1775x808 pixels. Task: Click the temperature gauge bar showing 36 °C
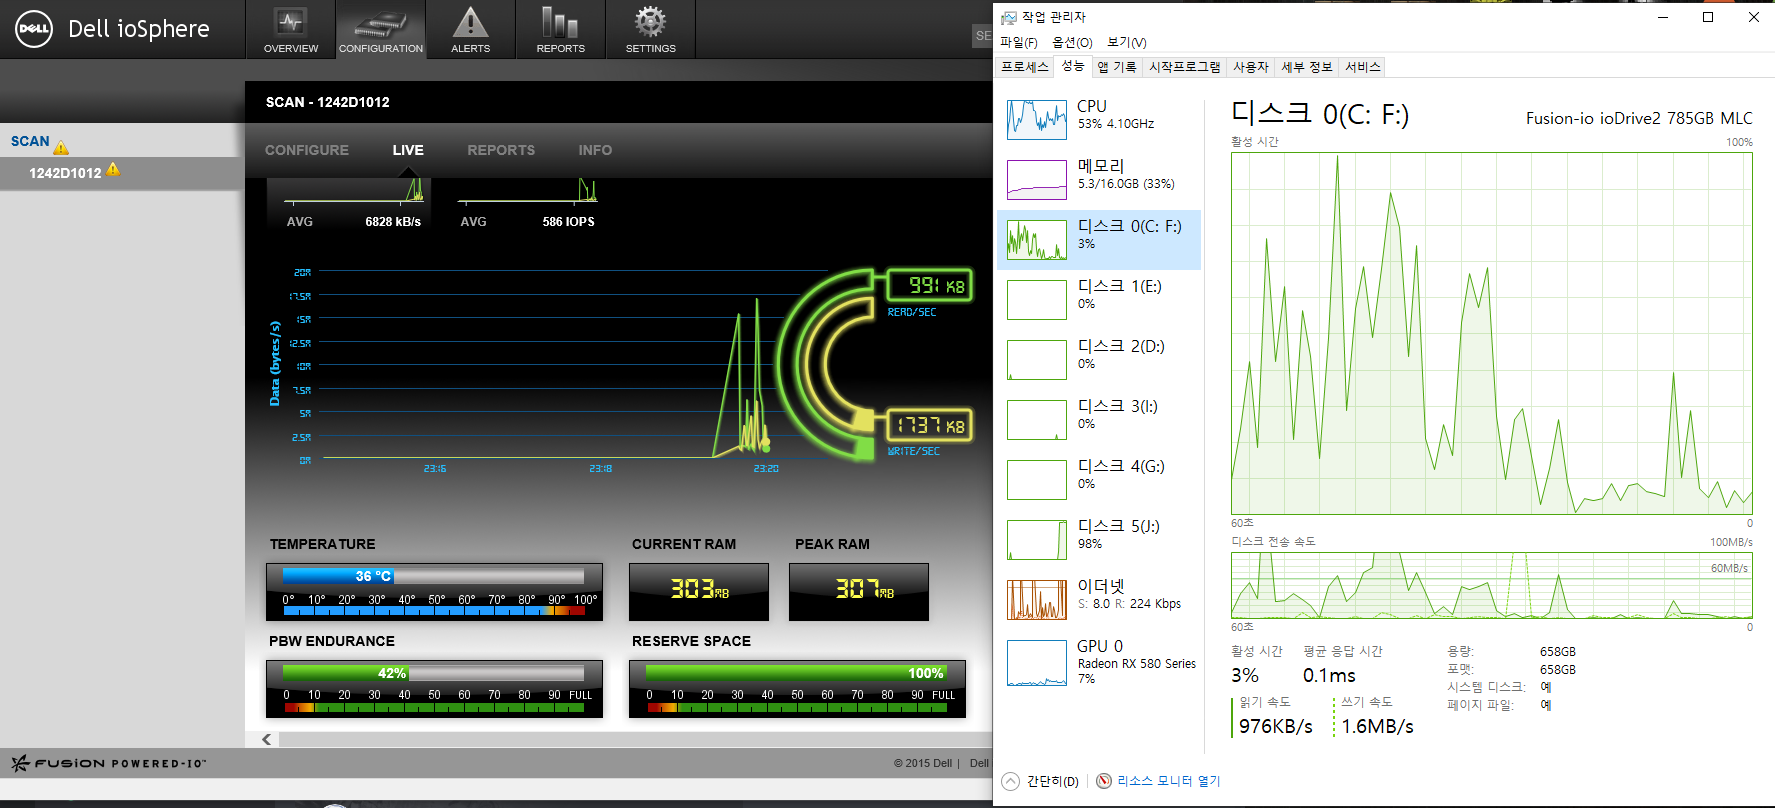(x=433, y=576)
